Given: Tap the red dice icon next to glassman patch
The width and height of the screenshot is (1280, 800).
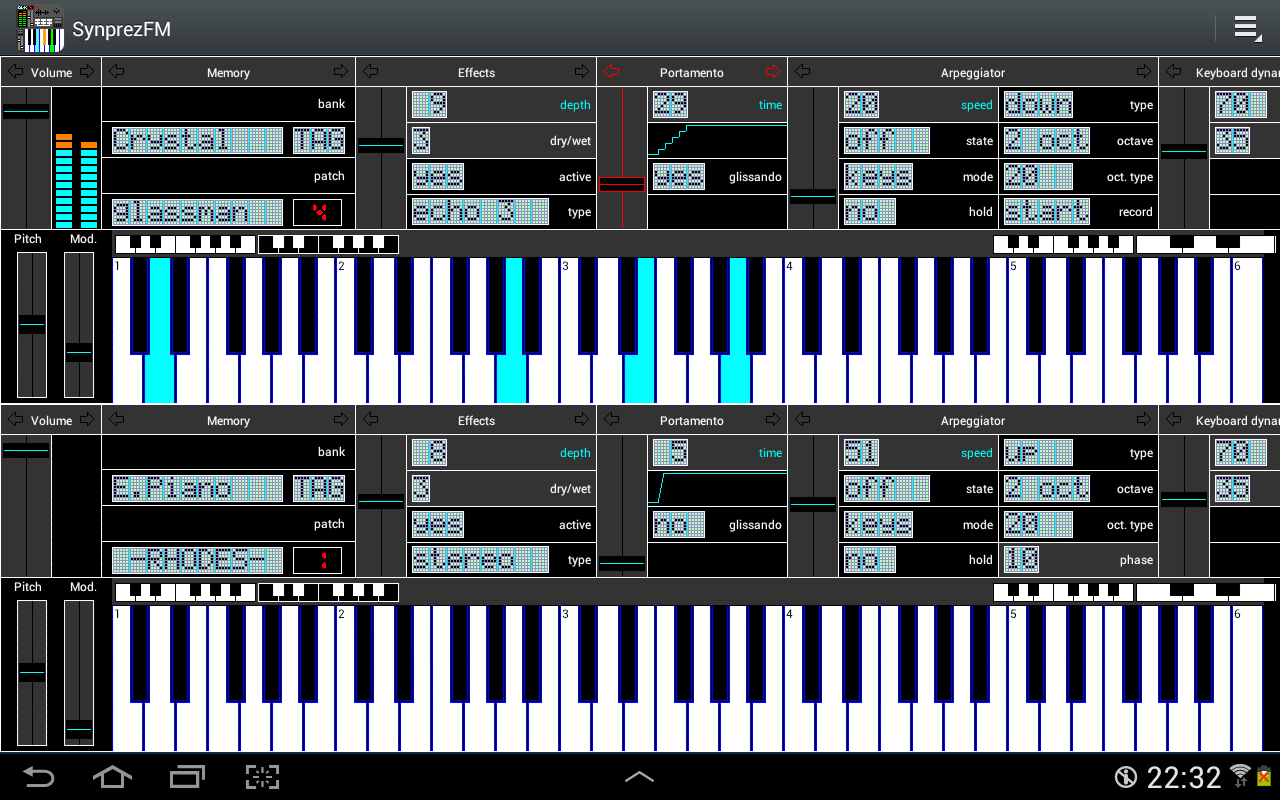Looking at the screenshot, I should pos(318,212).
